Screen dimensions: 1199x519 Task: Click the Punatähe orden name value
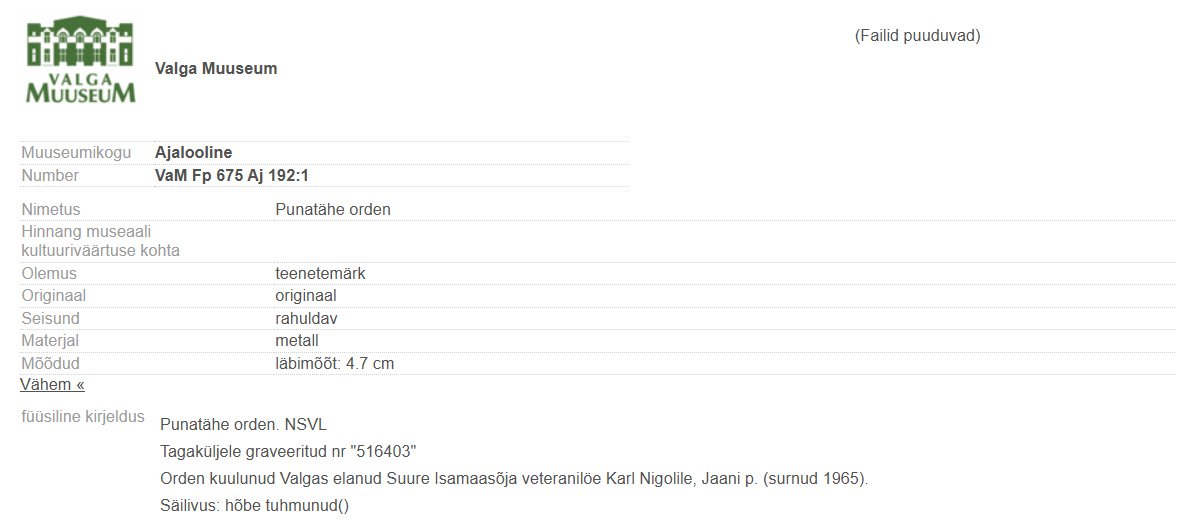[x=332, y=210]
